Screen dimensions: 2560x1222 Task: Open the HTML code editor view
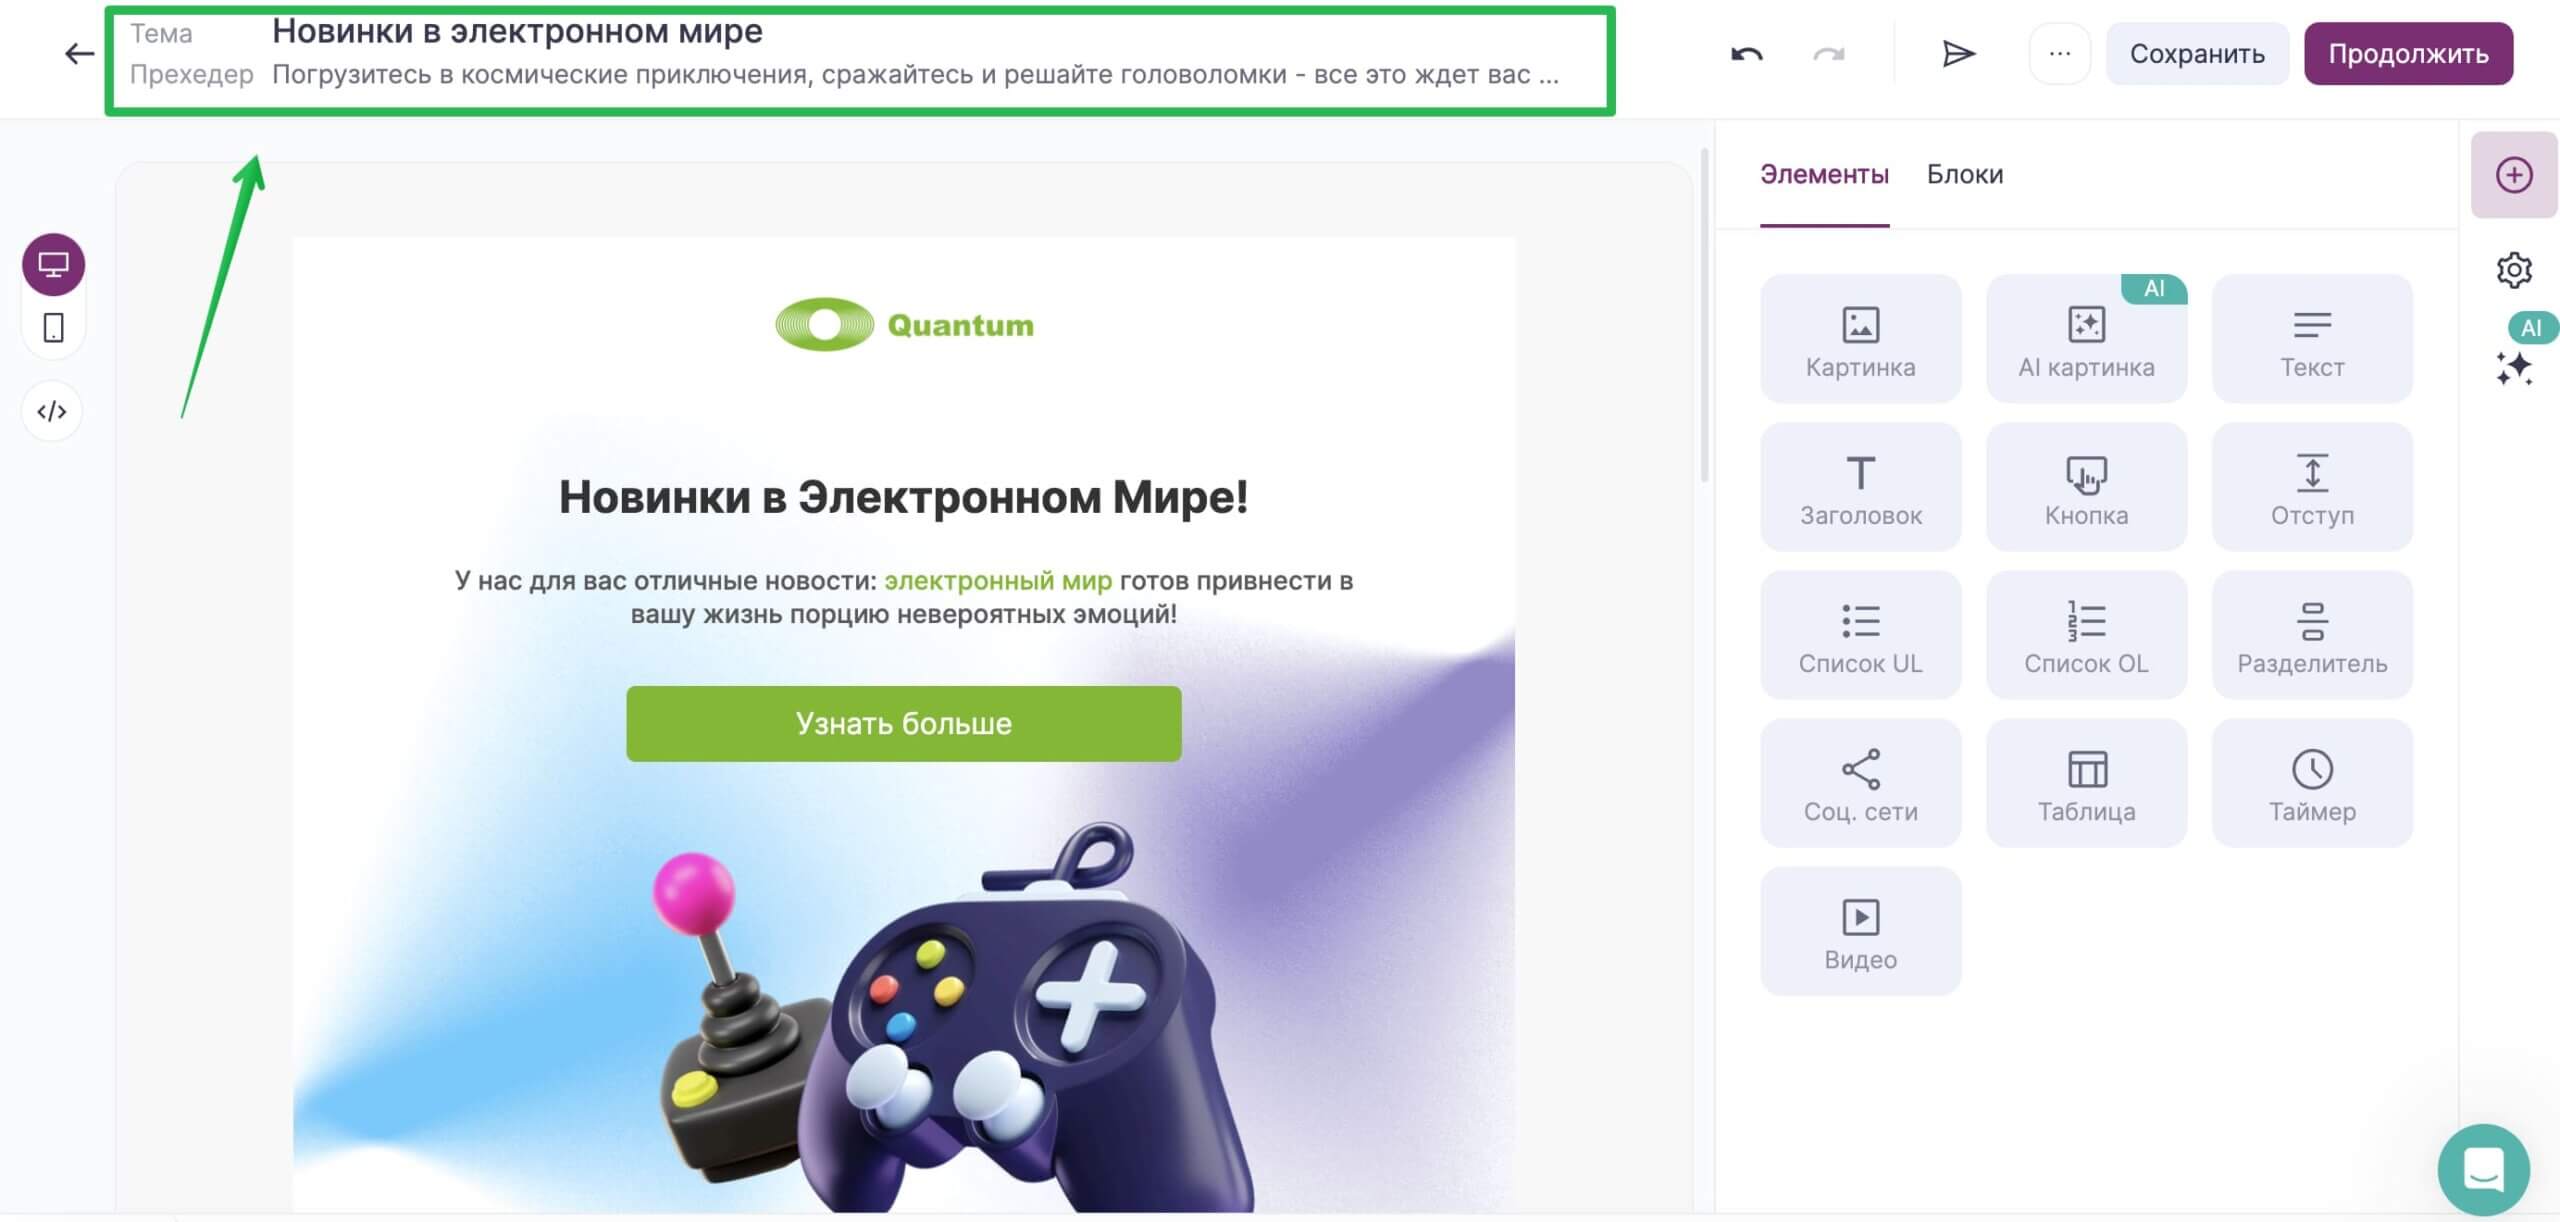52,411
